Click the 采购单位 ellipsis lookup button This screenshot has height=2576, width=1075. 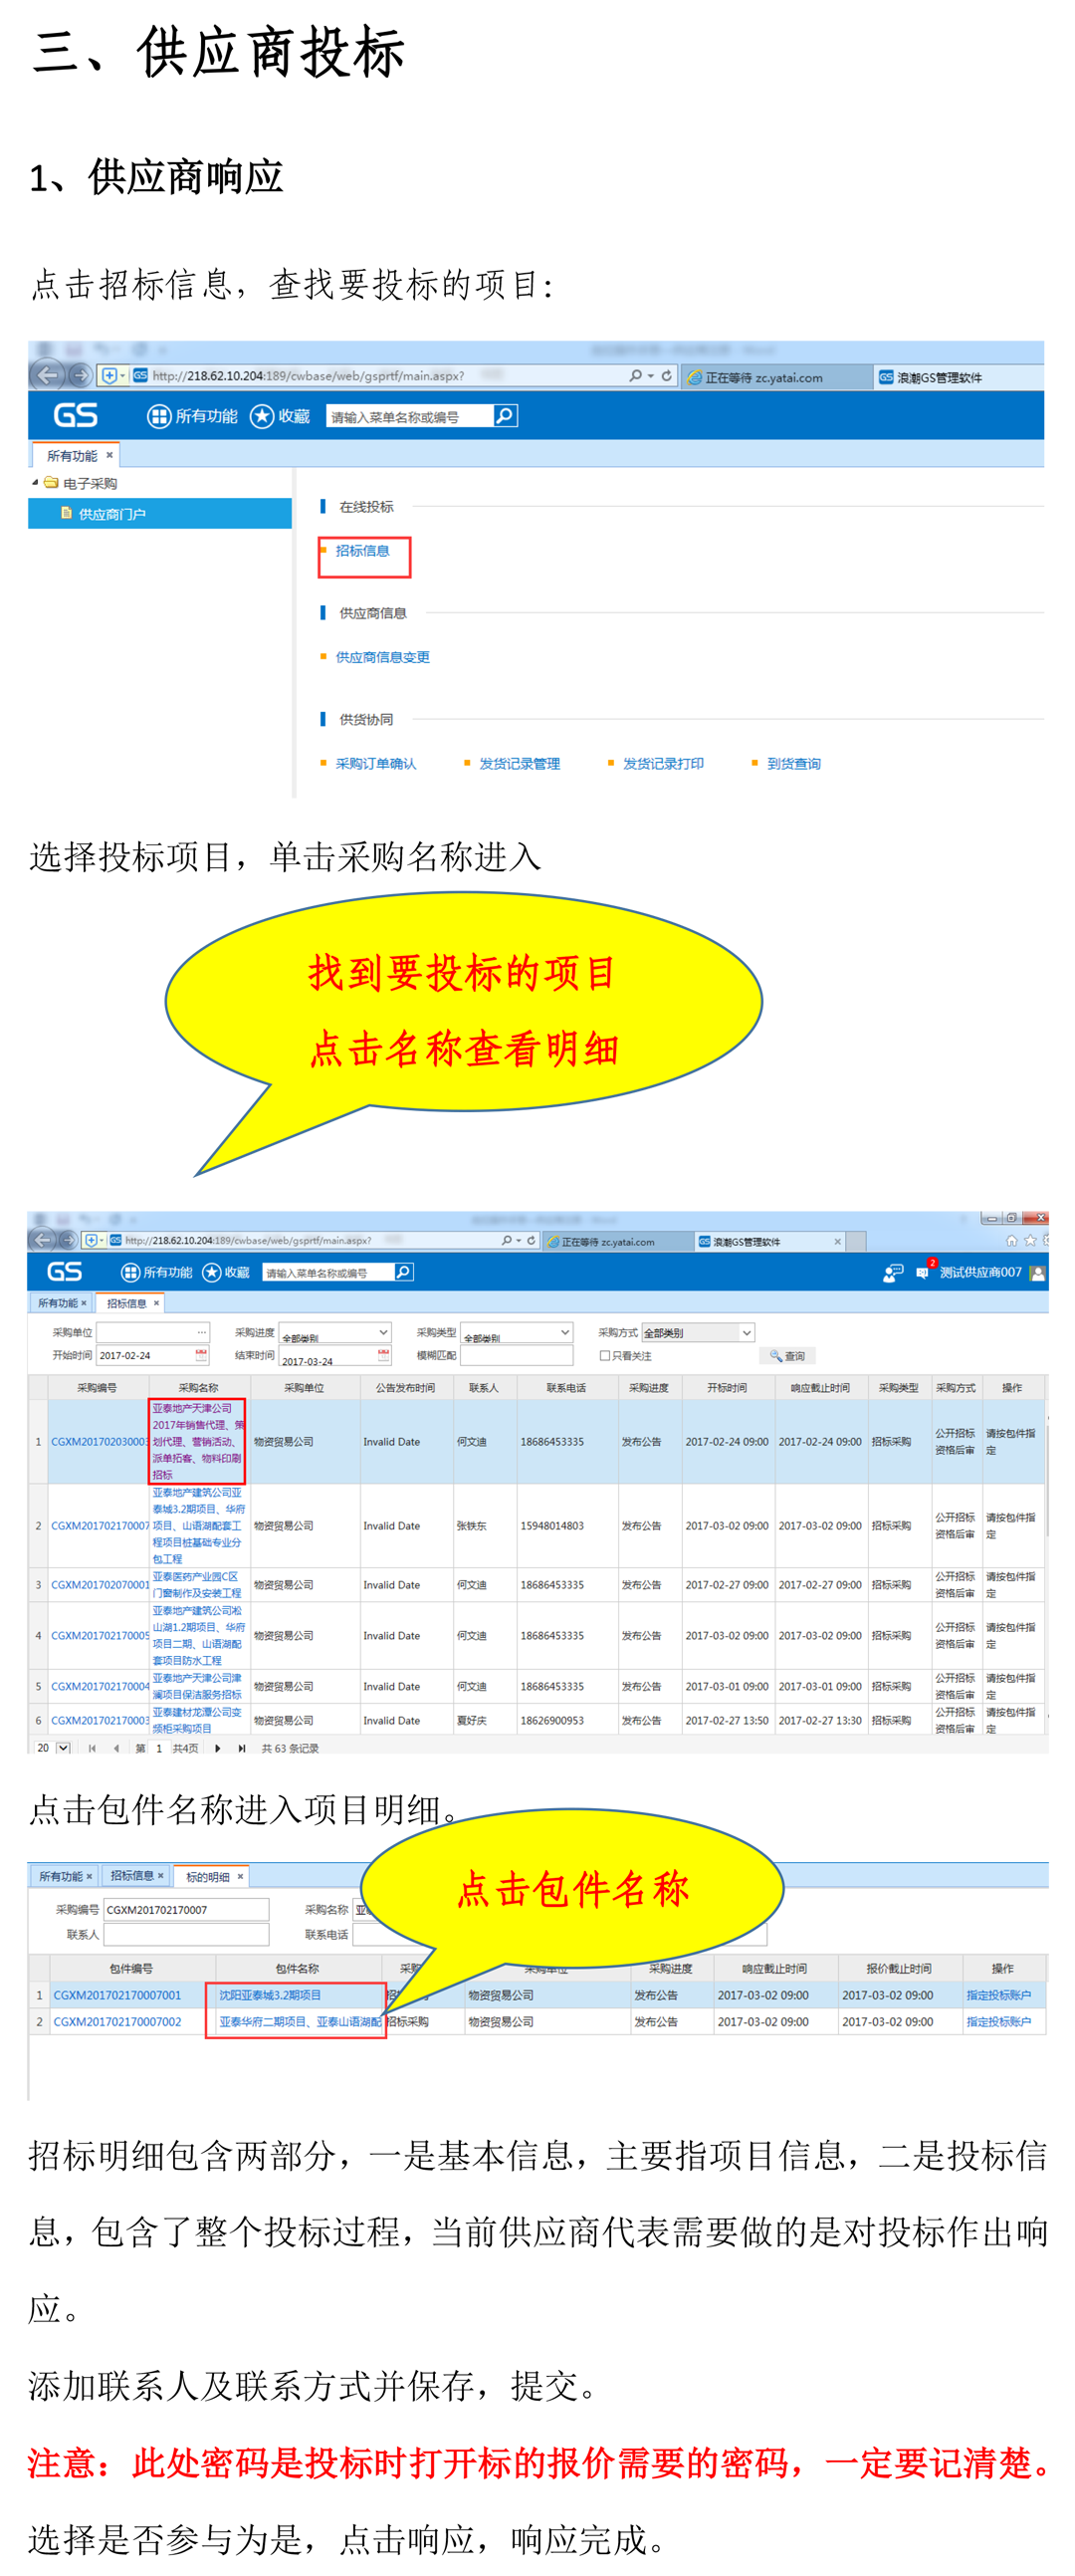pyautogui.click(x=202, y=1332)
